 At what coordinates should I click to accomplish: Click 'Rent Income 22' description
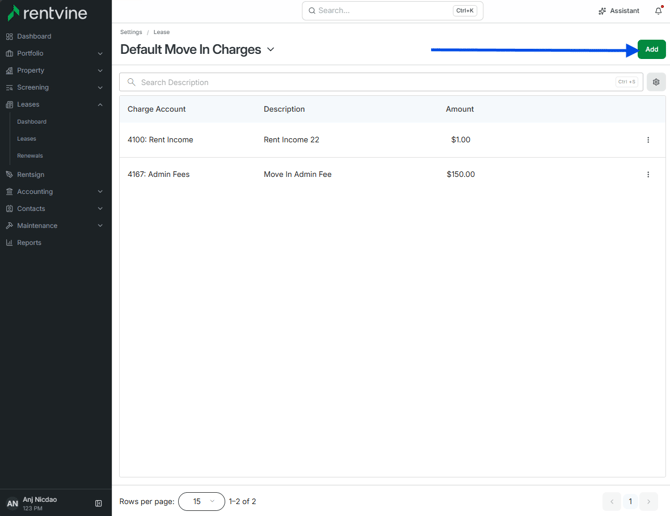tap(291, 140)
